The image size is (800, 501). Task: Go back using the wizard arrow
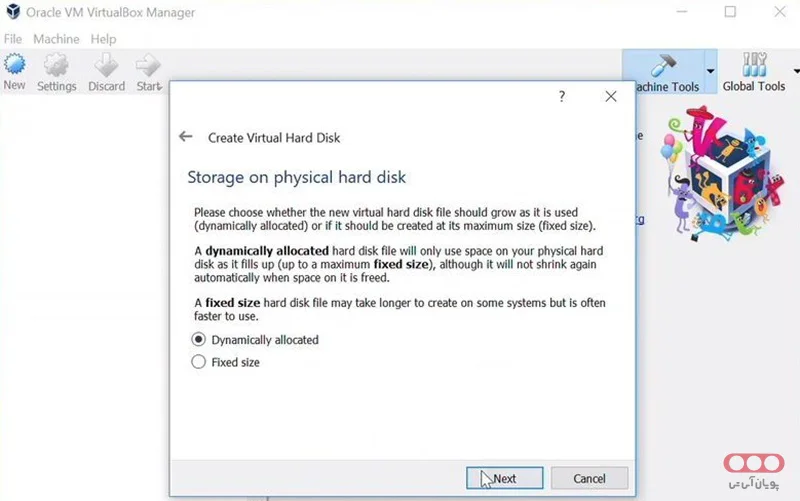tap(185, 137)
